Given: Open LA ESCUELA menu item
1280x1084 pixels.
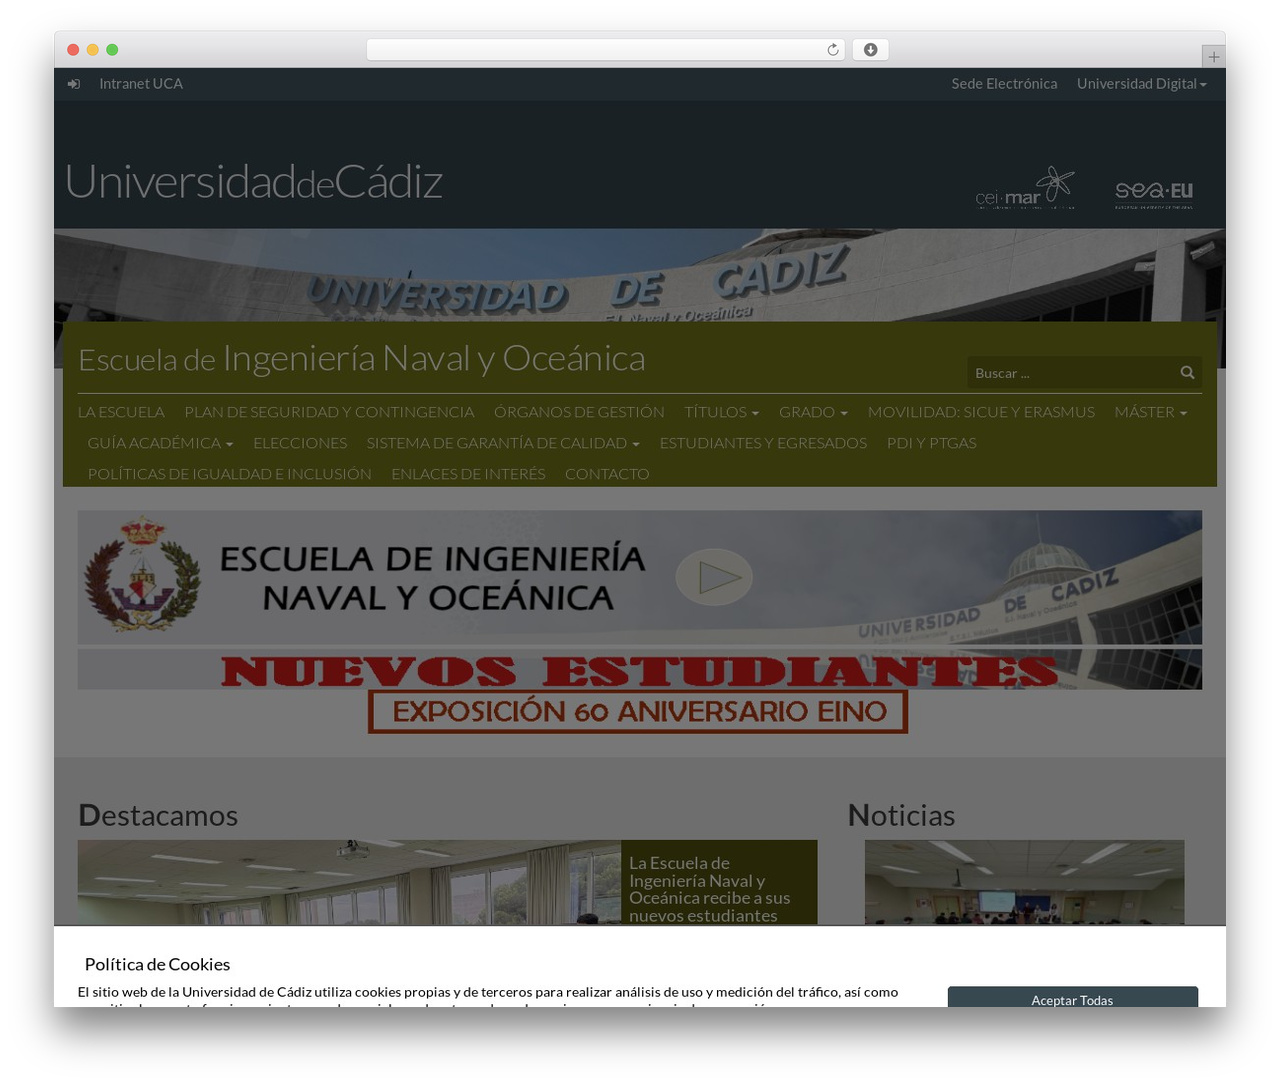Looking at the screenshot, I should 121,412.
